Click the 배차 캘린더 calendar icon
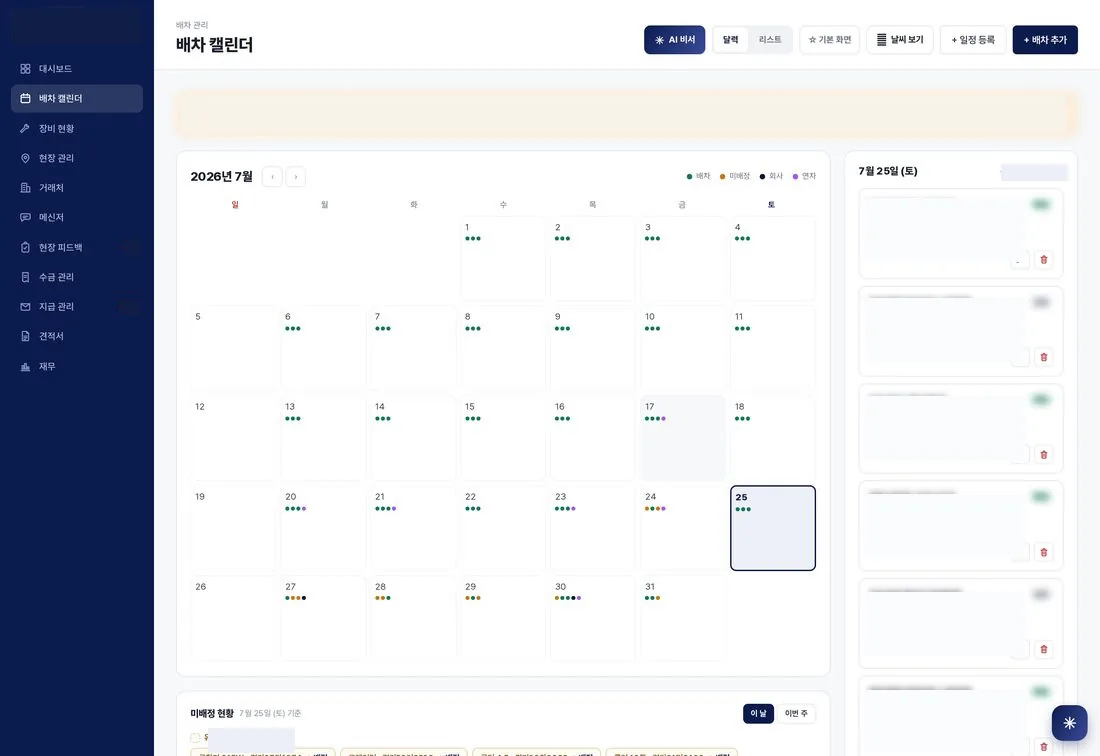1100x756 pixels. point(25,98)
